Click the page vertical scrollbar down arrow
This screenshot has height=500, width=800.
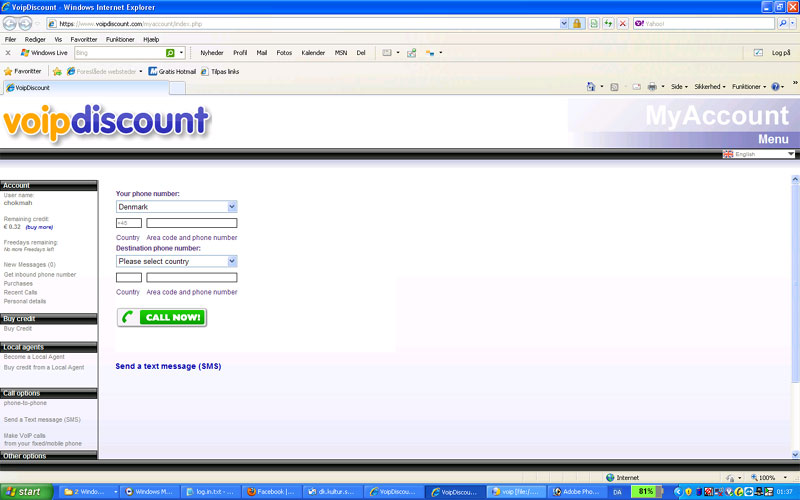click(795, 455)
